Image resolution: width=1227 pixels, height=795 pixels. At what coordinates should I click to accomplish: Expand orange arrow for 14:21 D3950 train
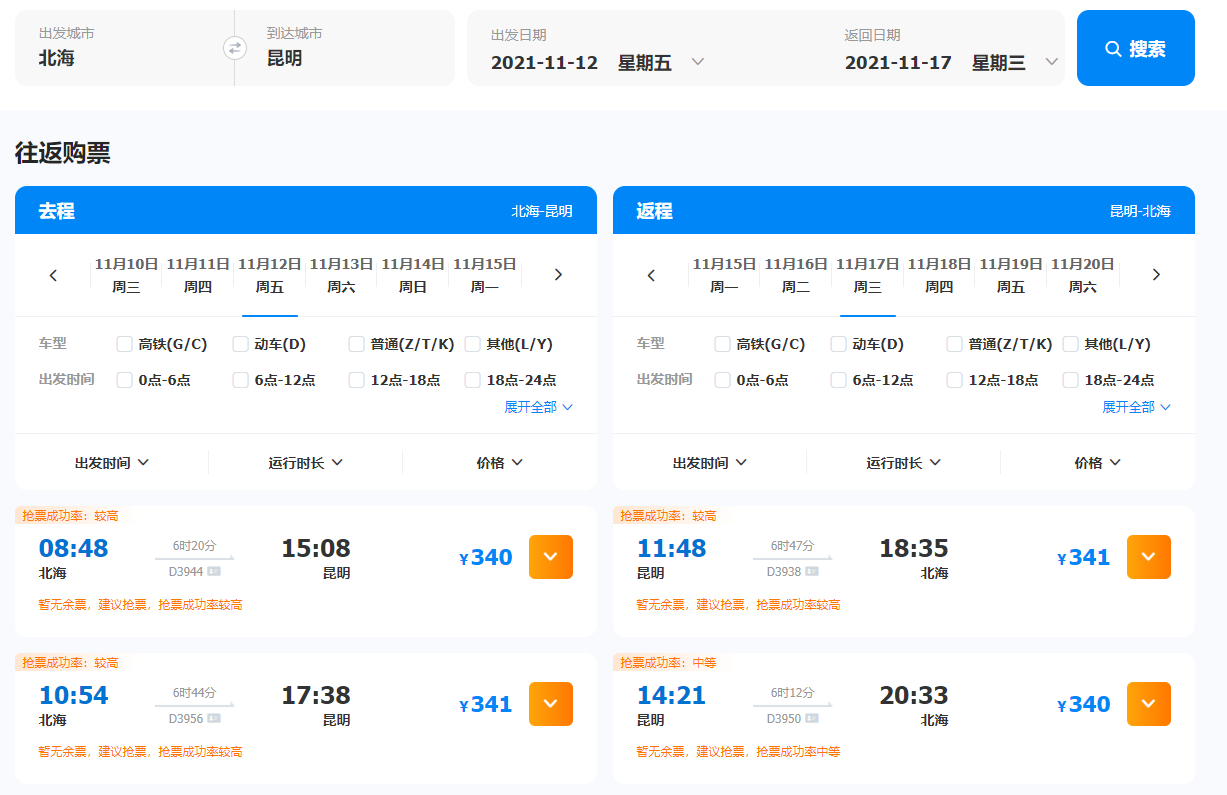click(1148, 704)
